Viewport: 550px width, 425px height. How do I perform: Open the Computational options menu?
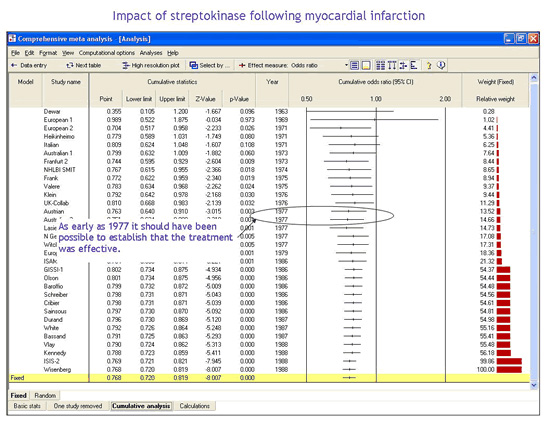(x=107, y=53)
